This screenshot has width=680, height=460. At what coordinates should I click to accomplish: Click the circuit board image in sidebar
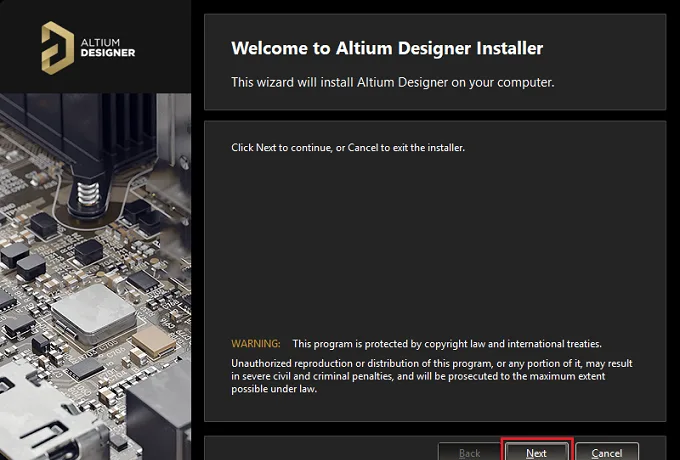(x=95, y=276)
